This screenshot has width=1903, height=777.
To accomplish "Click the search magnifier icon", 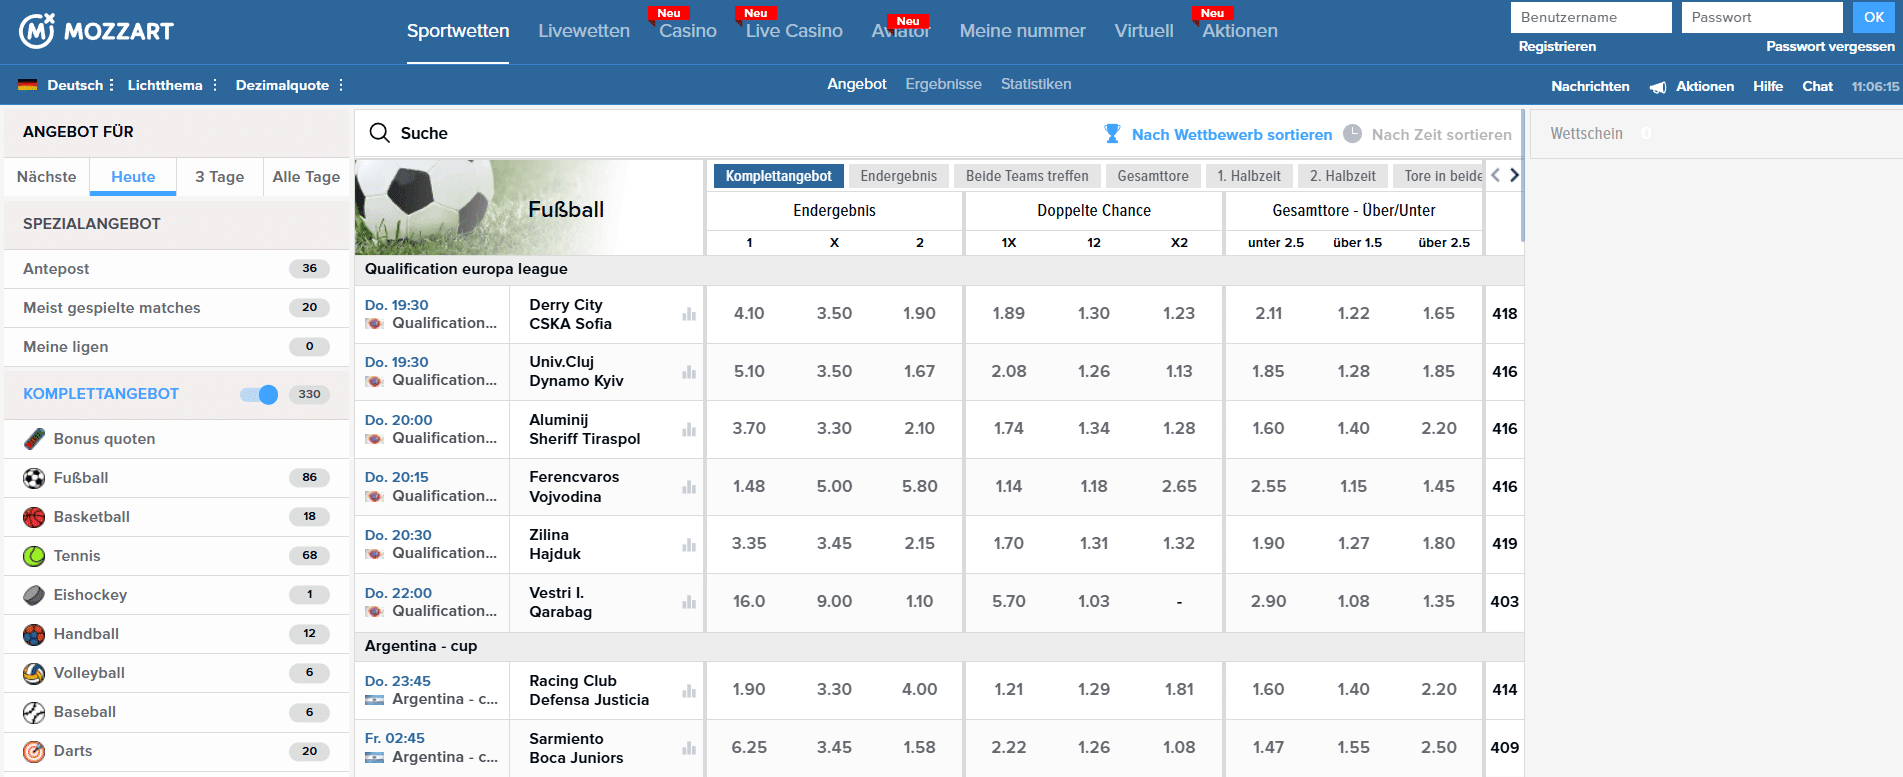I will [379, 133].
